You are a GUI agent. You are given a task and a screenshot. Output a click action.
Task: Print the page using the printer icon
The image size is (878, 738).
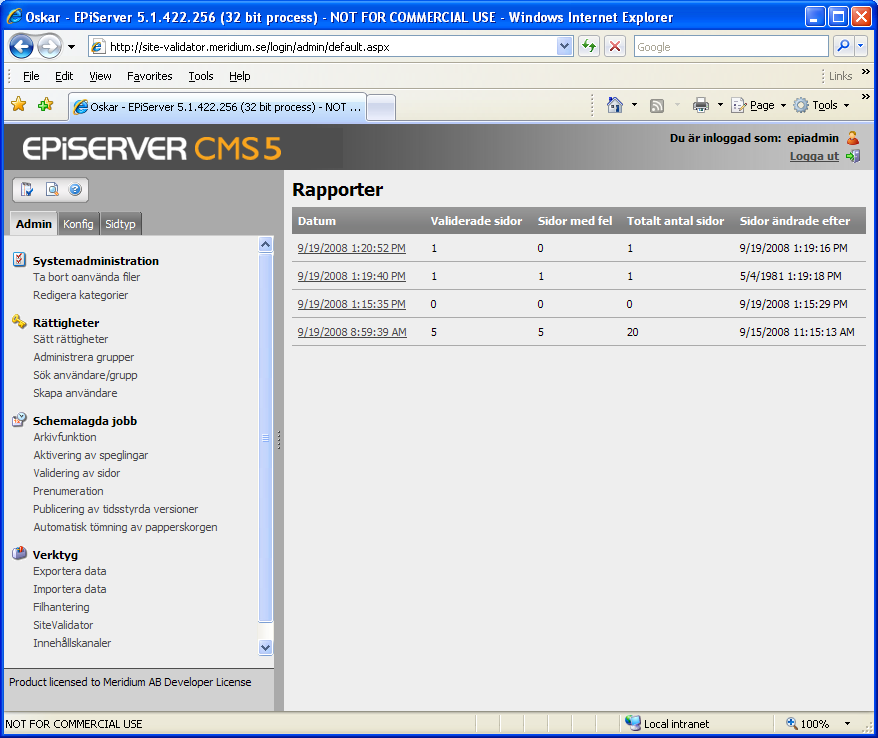(700, 105)
